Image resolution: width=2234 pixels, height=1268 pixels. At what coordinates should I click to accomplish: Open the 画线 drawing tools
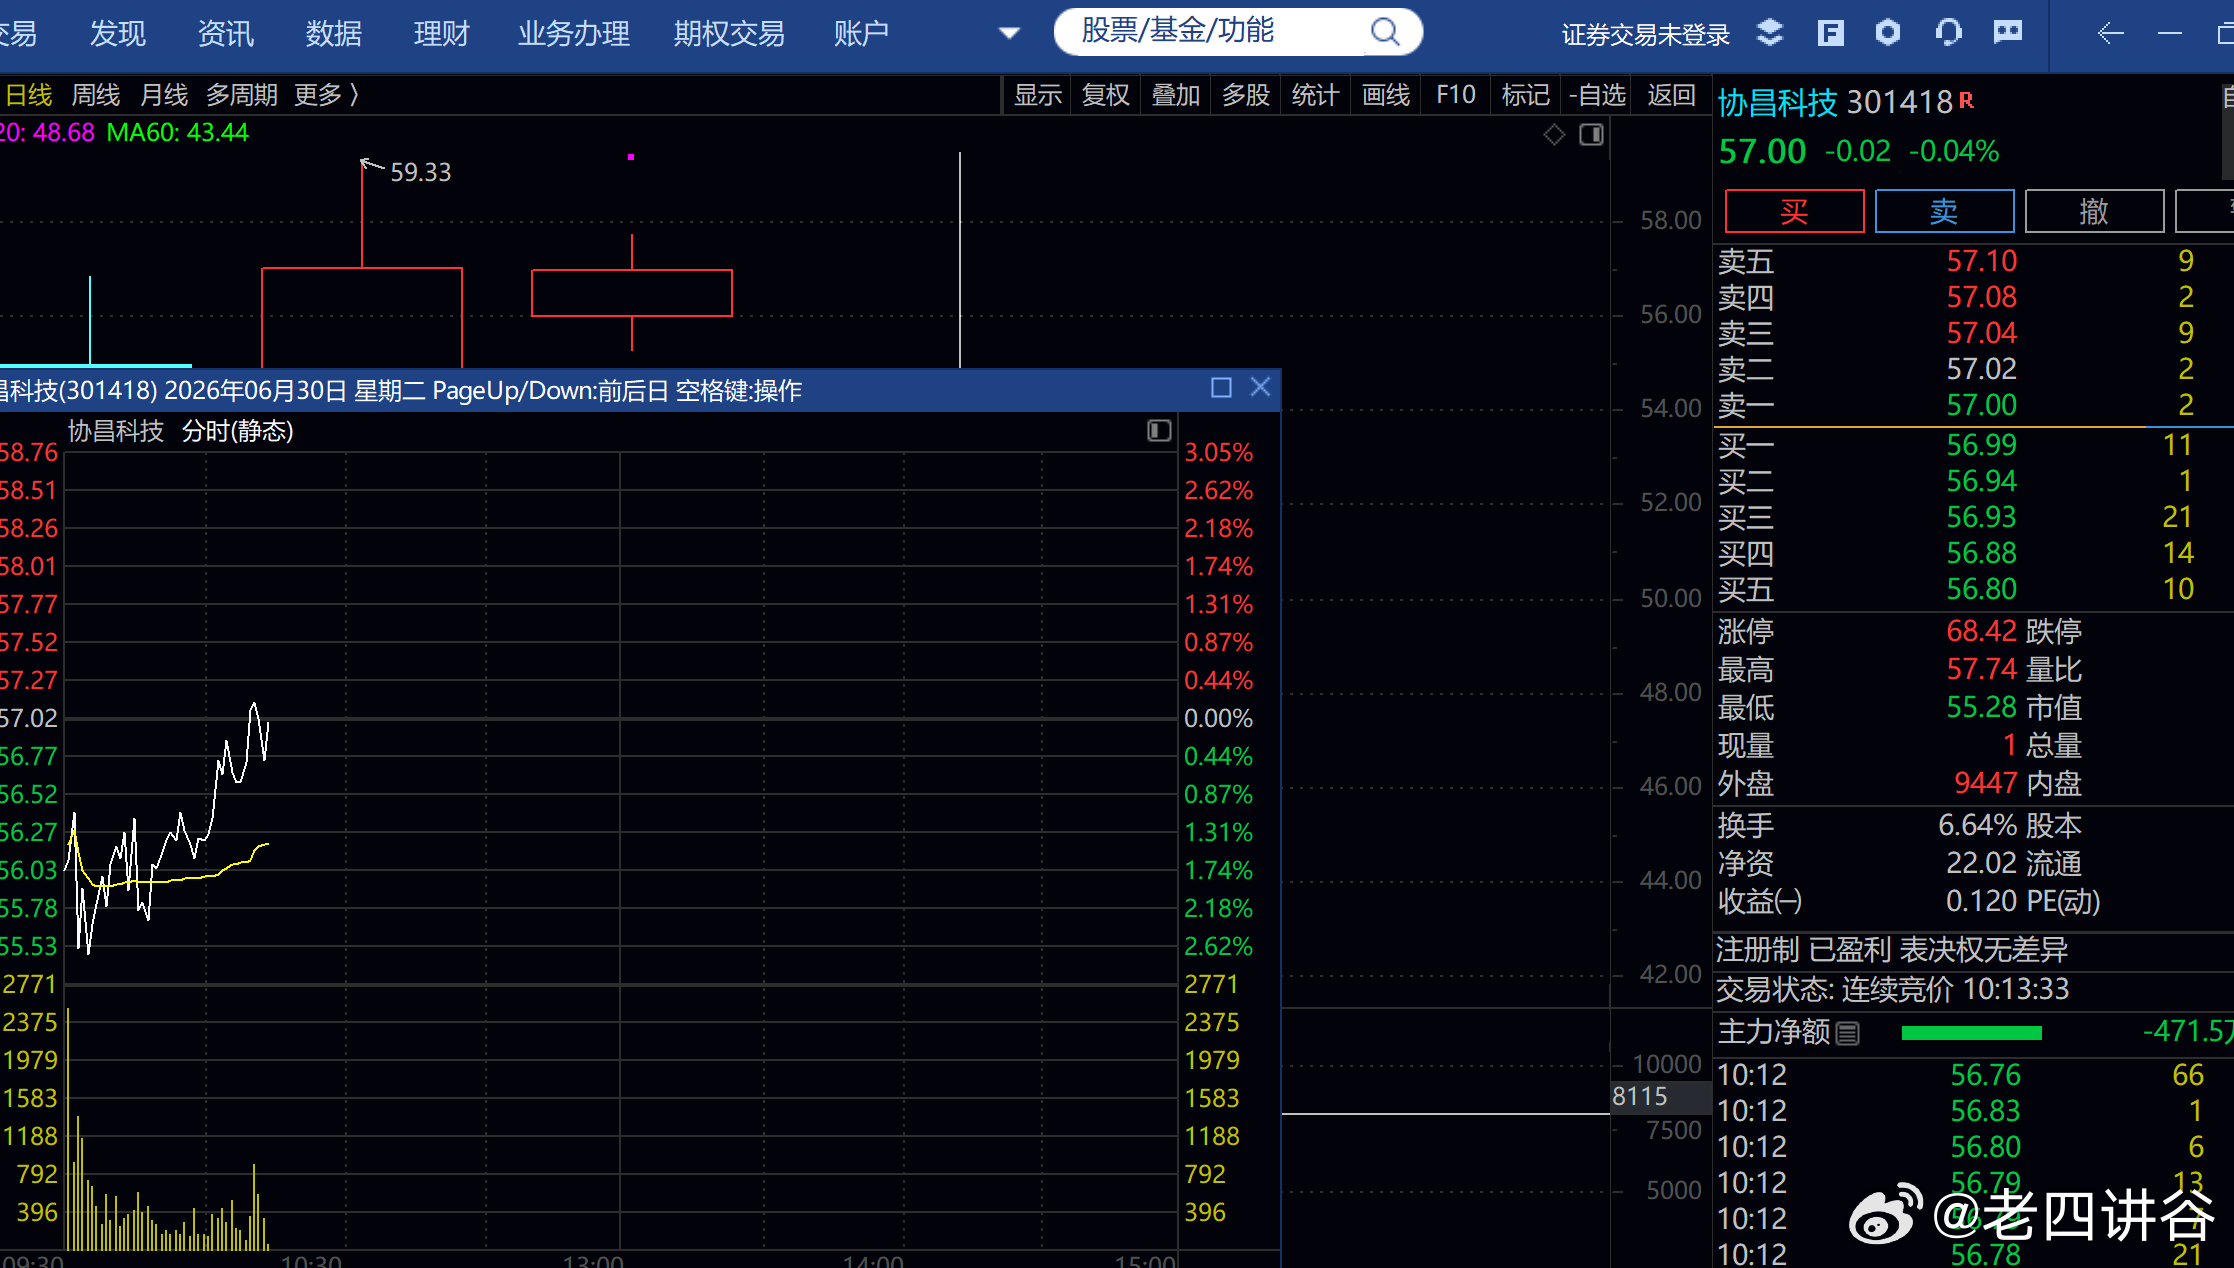1386,96
